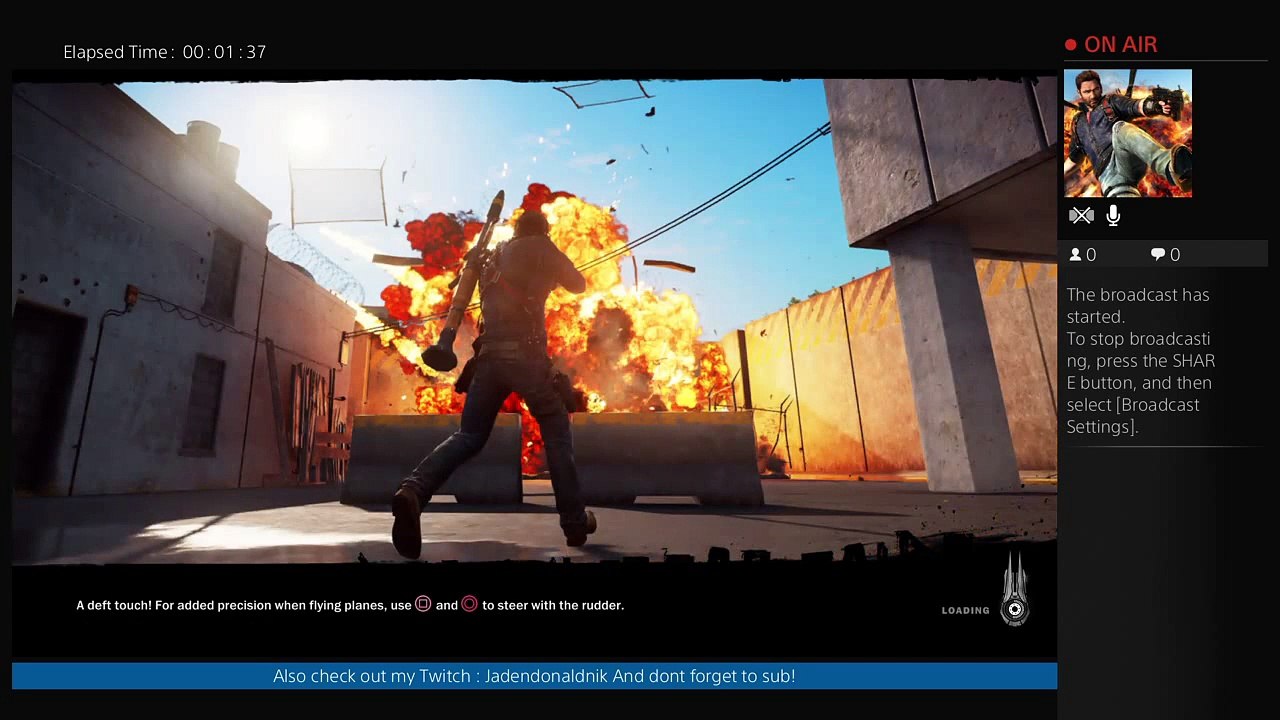Toggle the disabled camera icon
Screen dimensions: 1280x720
click(1081, 215)
